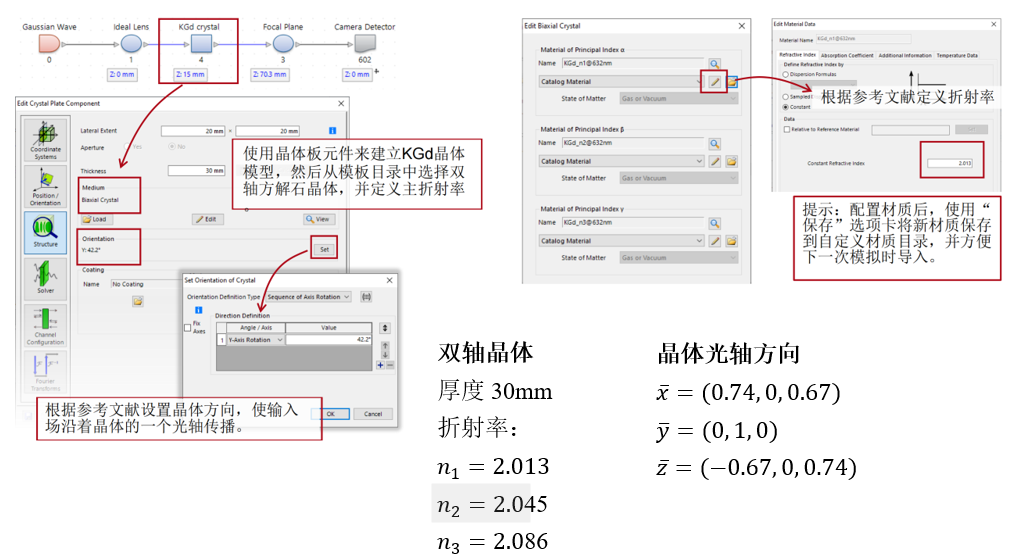1022x557 pixels.
Task: Close the Edit Biaxial Crystal dialog
Action: (741, 26)
